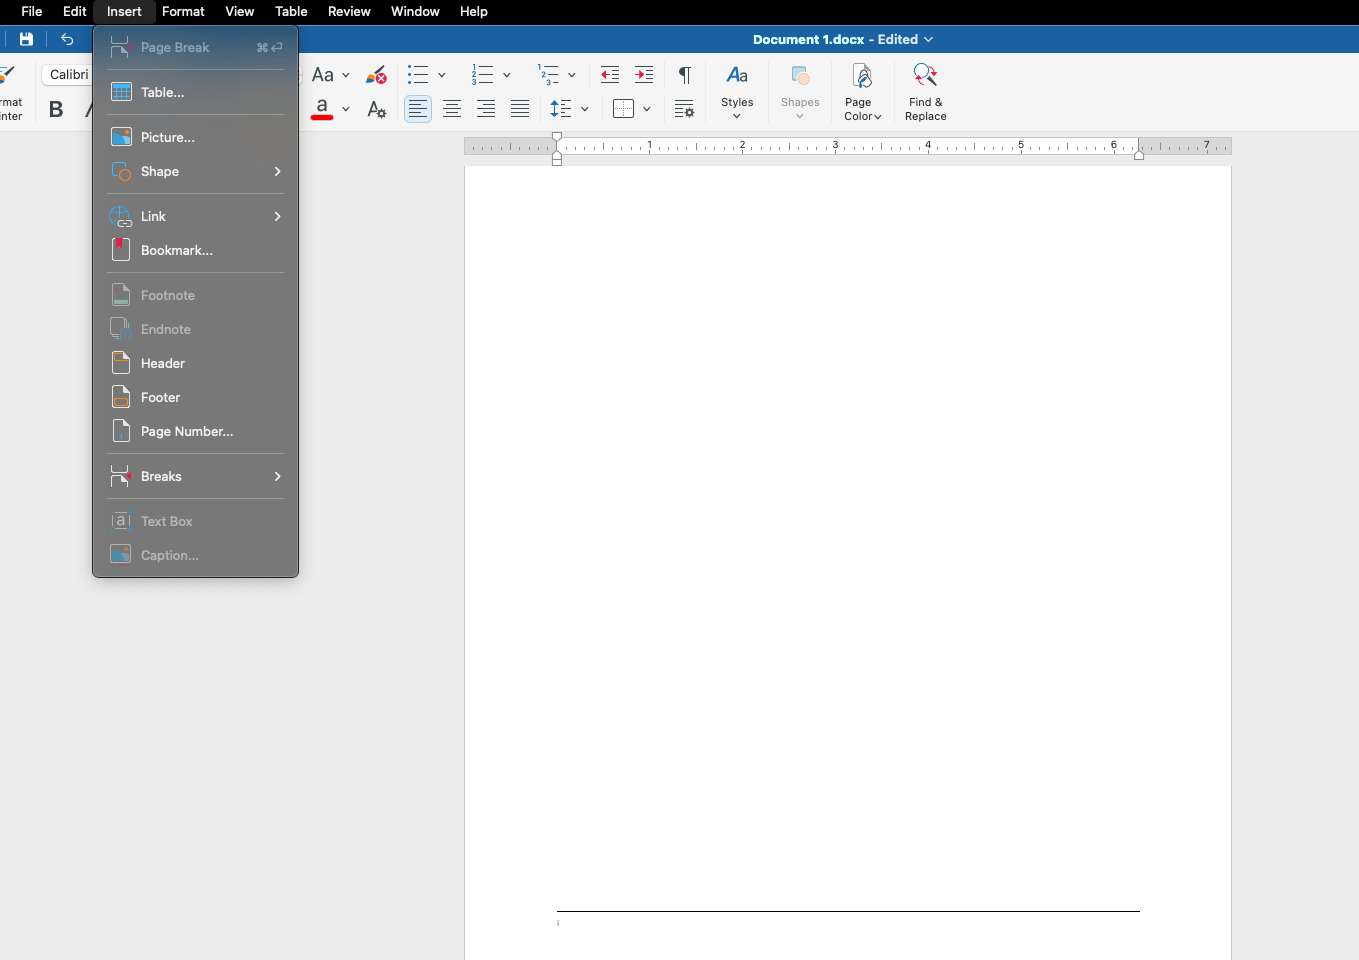Viewport: 1359px width, 960px height.
Task: Open the font color swatch dropdown
Action: click(x=346, y=108)
